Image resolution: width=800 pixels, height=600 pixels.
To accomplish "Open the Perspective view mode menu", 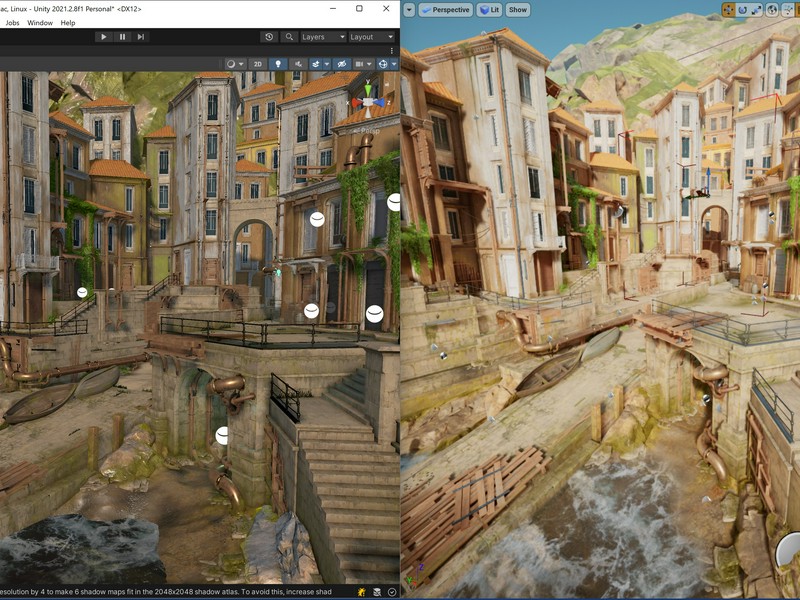I will point(445,10).
